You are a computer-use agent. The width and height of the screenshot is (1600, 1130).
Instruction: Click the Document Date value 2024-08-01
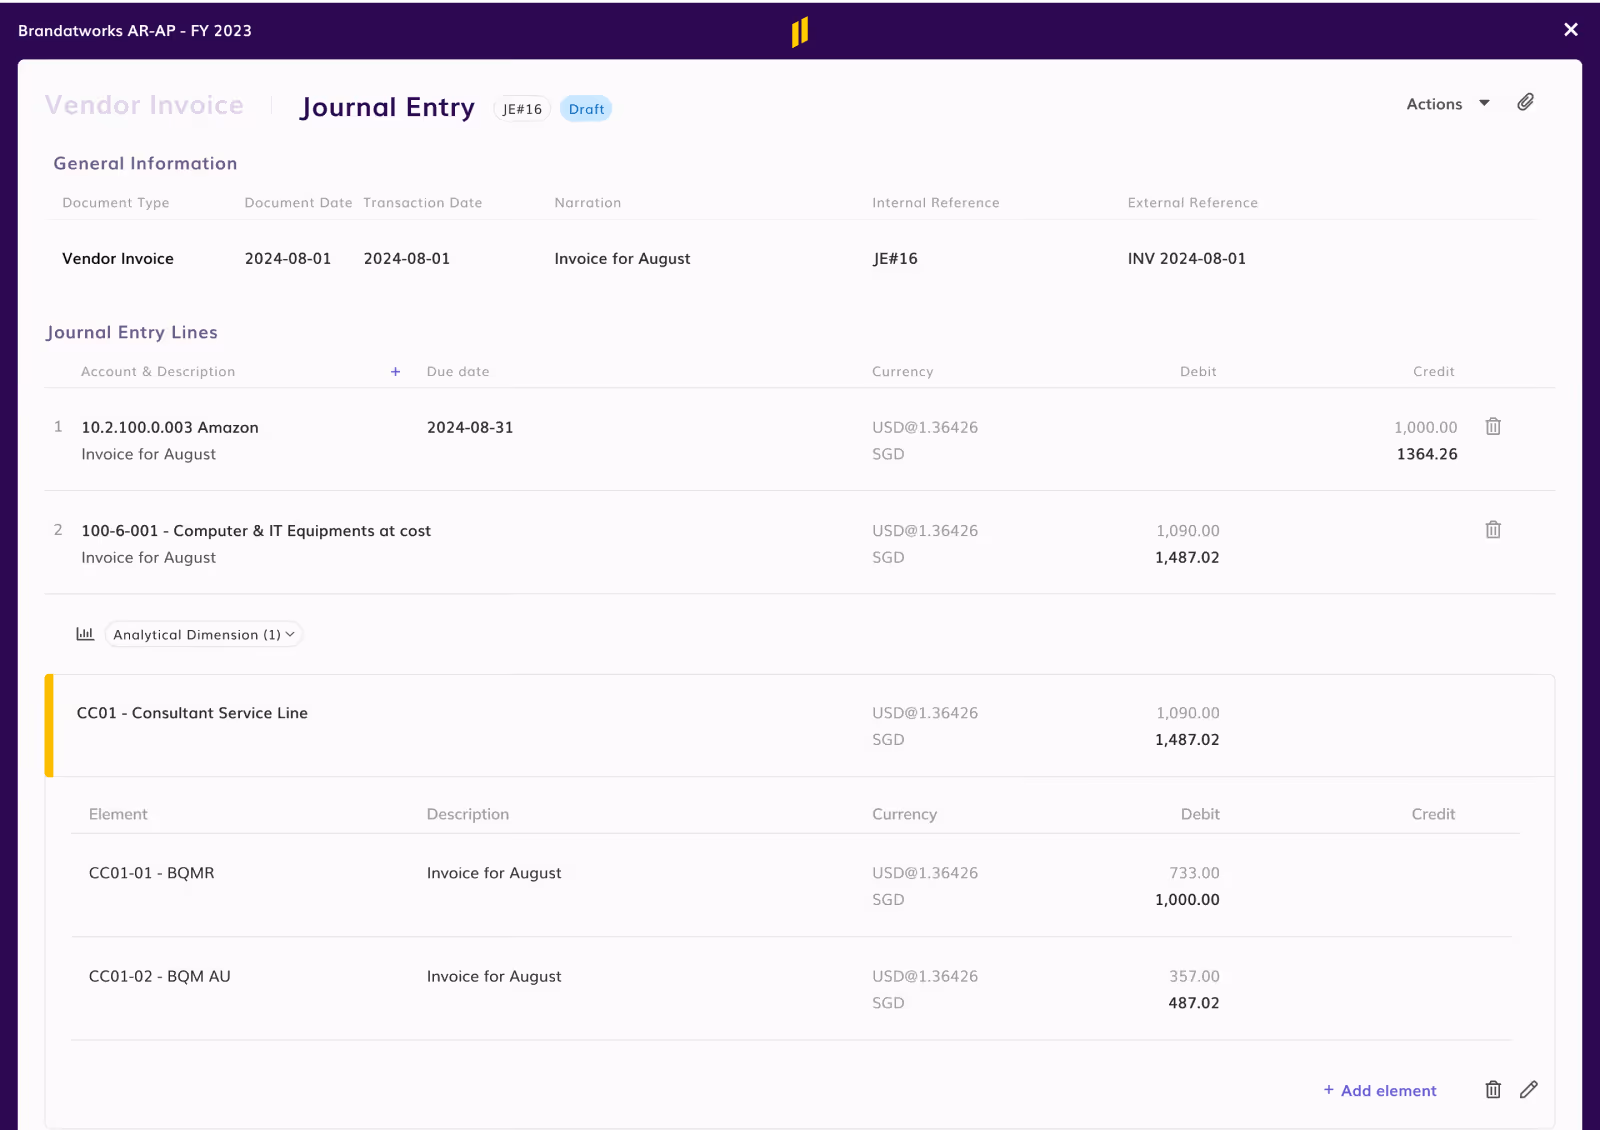[288, 259]
